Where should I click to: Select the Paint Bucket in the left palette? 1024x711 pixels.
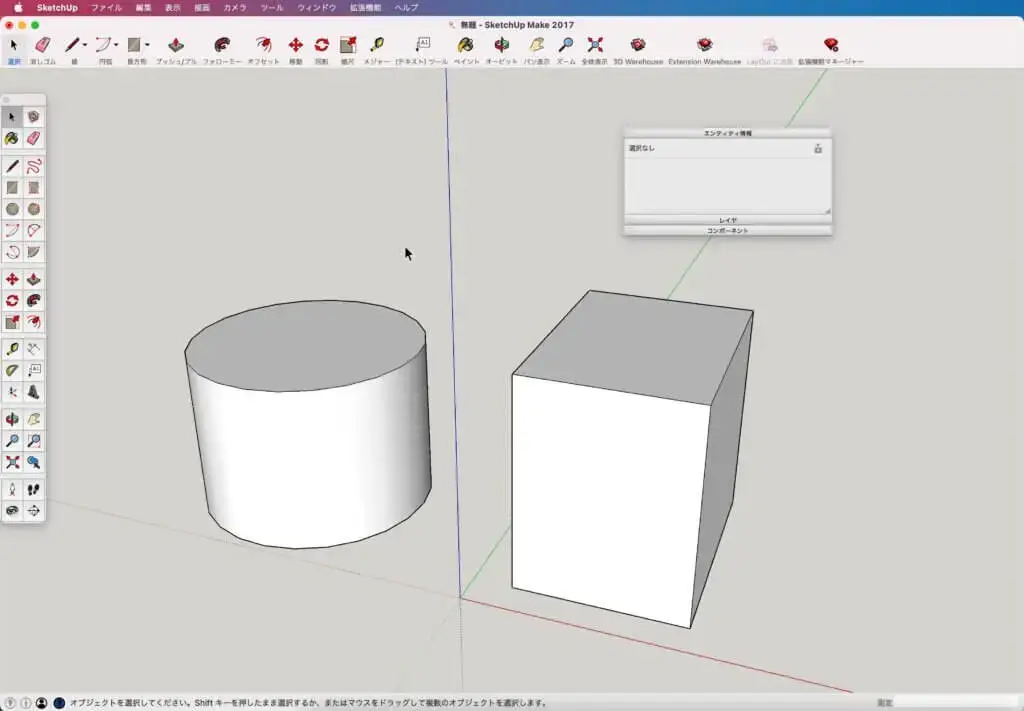(12, 138)
